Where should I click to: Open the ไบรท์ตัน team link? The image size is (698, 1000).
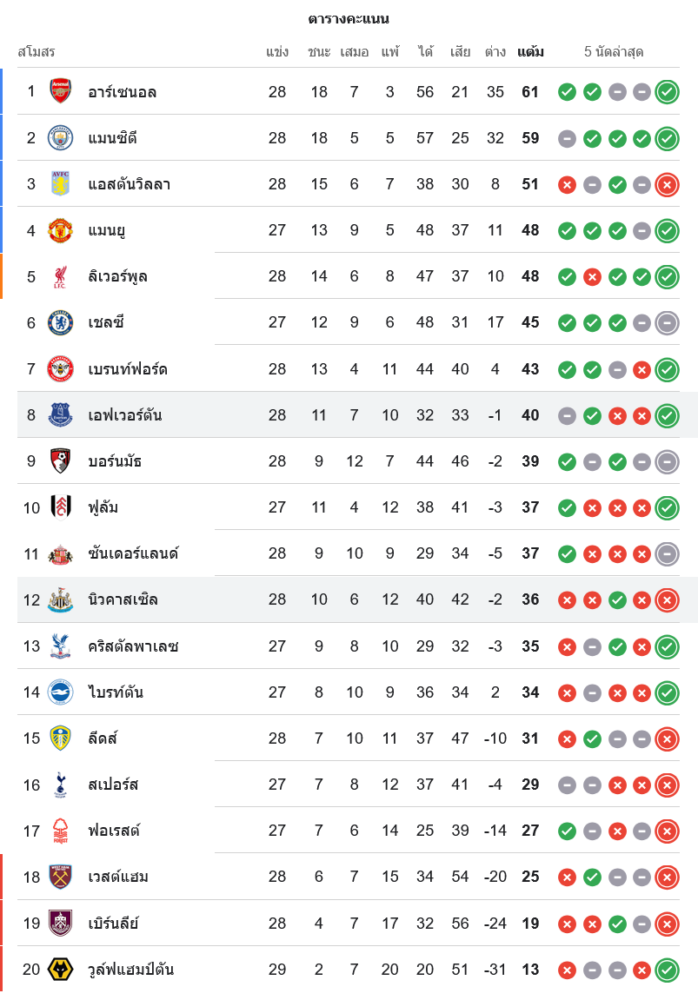(x=116, y=692)
